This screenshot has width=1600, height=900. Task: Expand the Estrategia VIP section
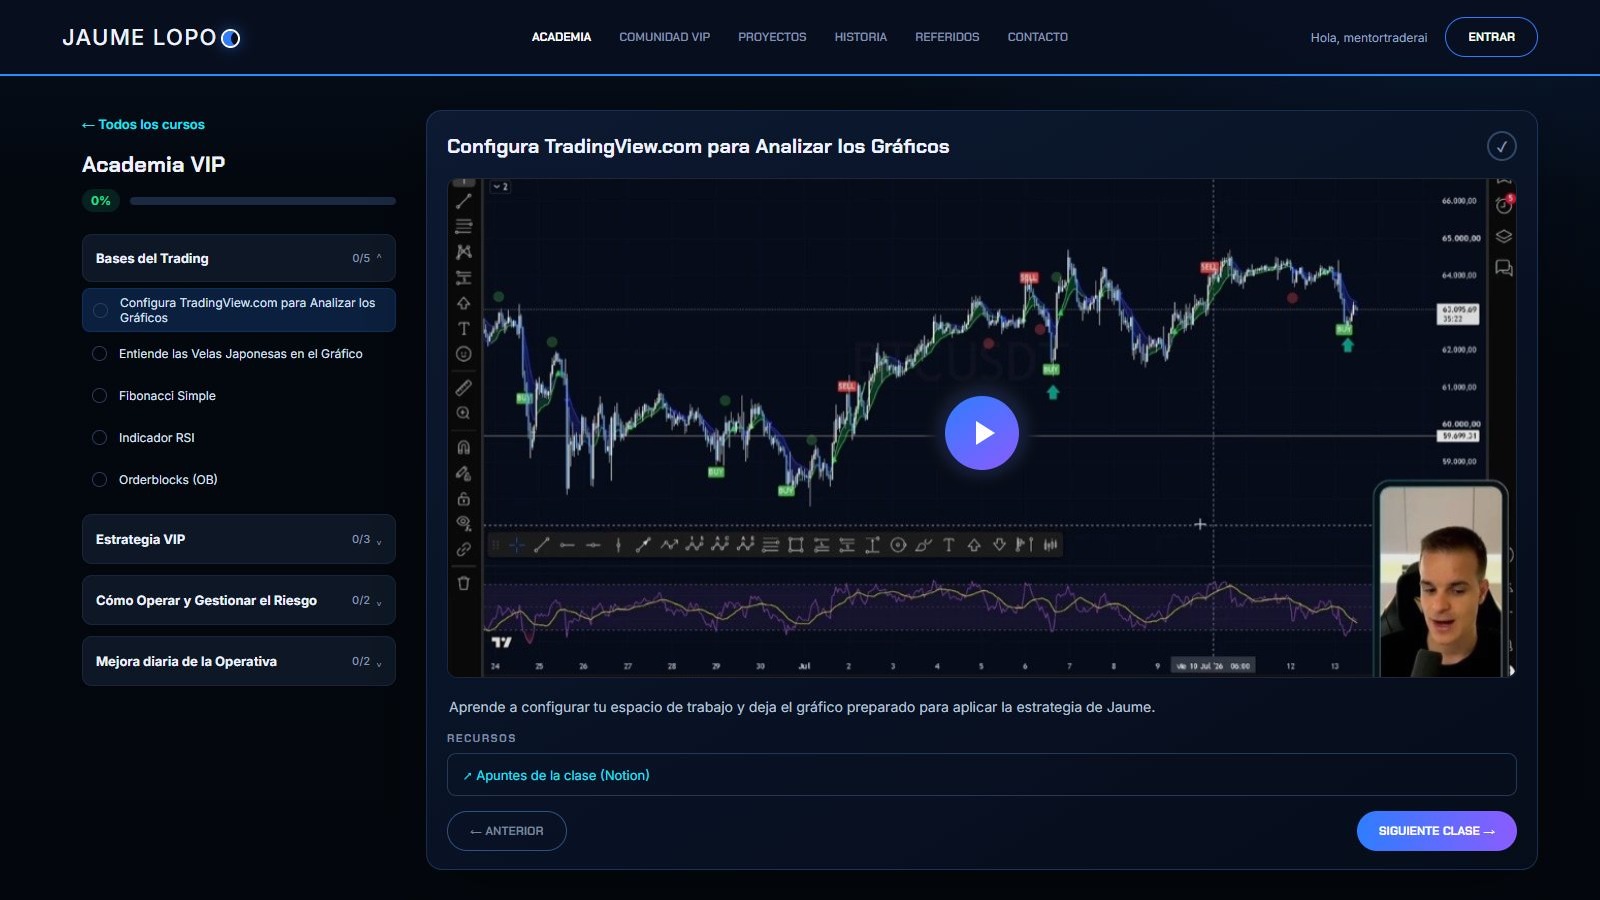pyautogui.click(x=239, y=539)
